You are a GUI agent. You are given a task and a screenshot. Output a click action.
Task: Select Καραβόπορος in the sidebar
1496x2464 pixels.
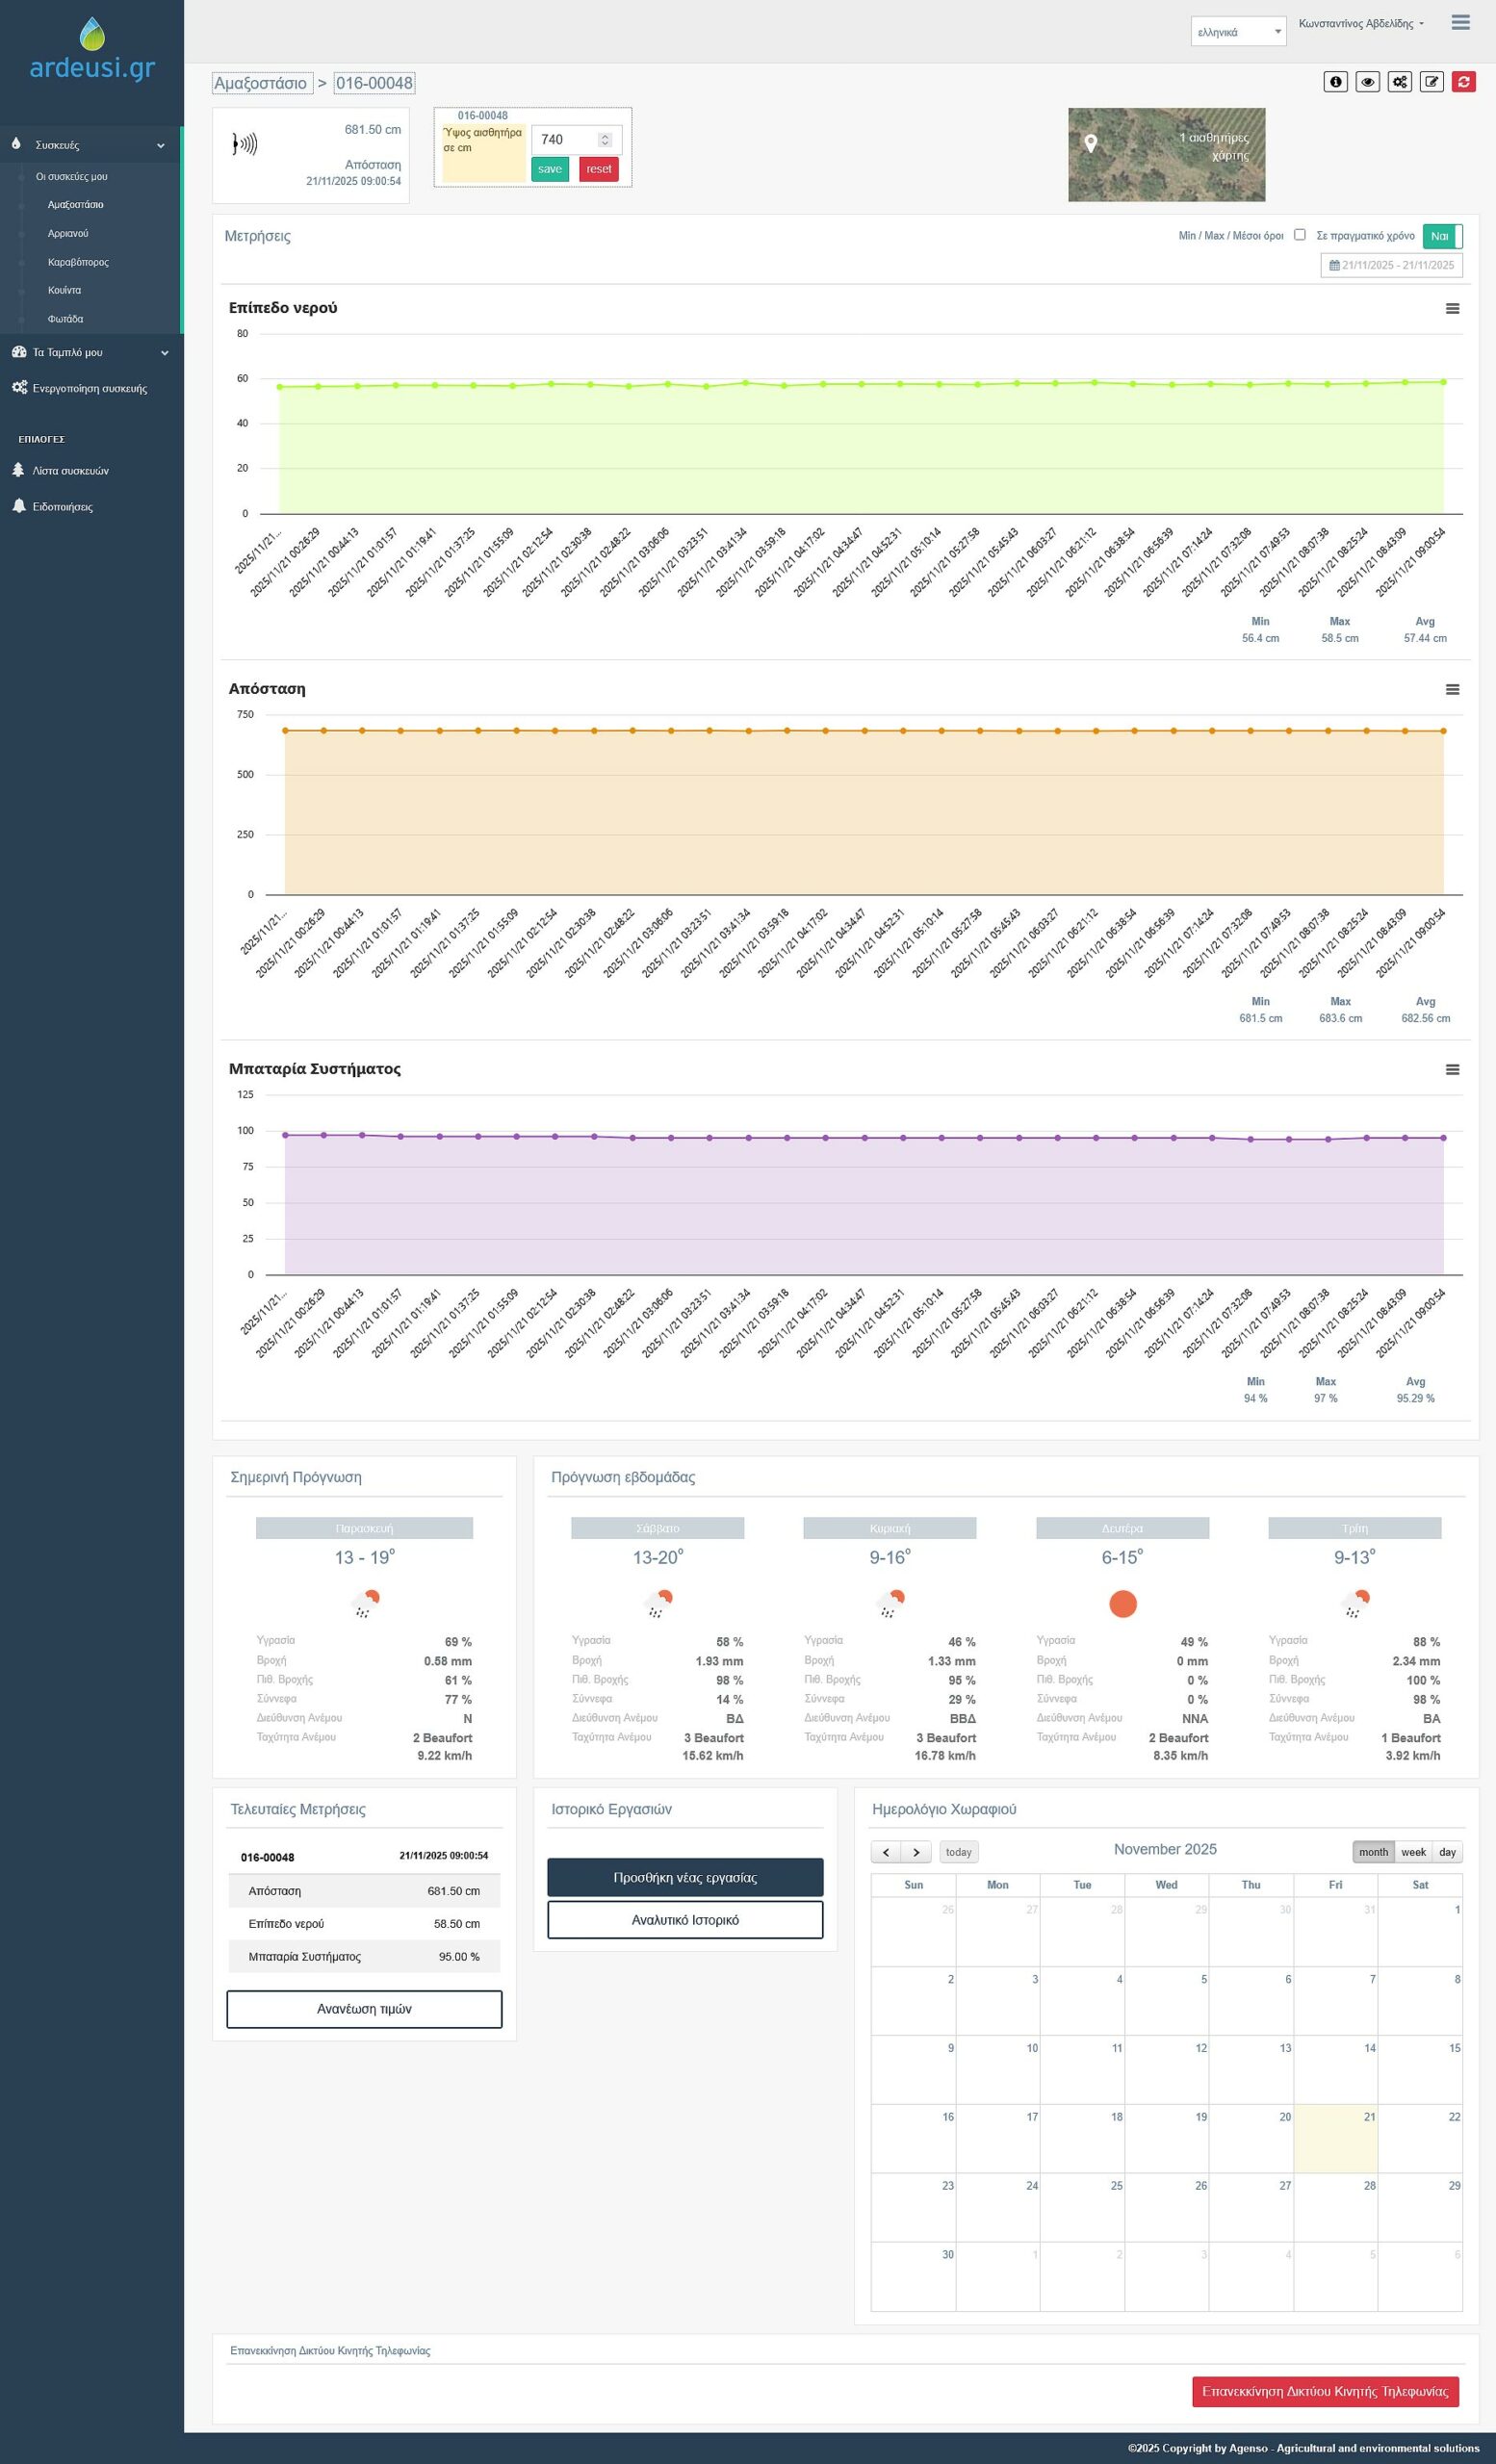pyautogui.click(x=78, y=262)
